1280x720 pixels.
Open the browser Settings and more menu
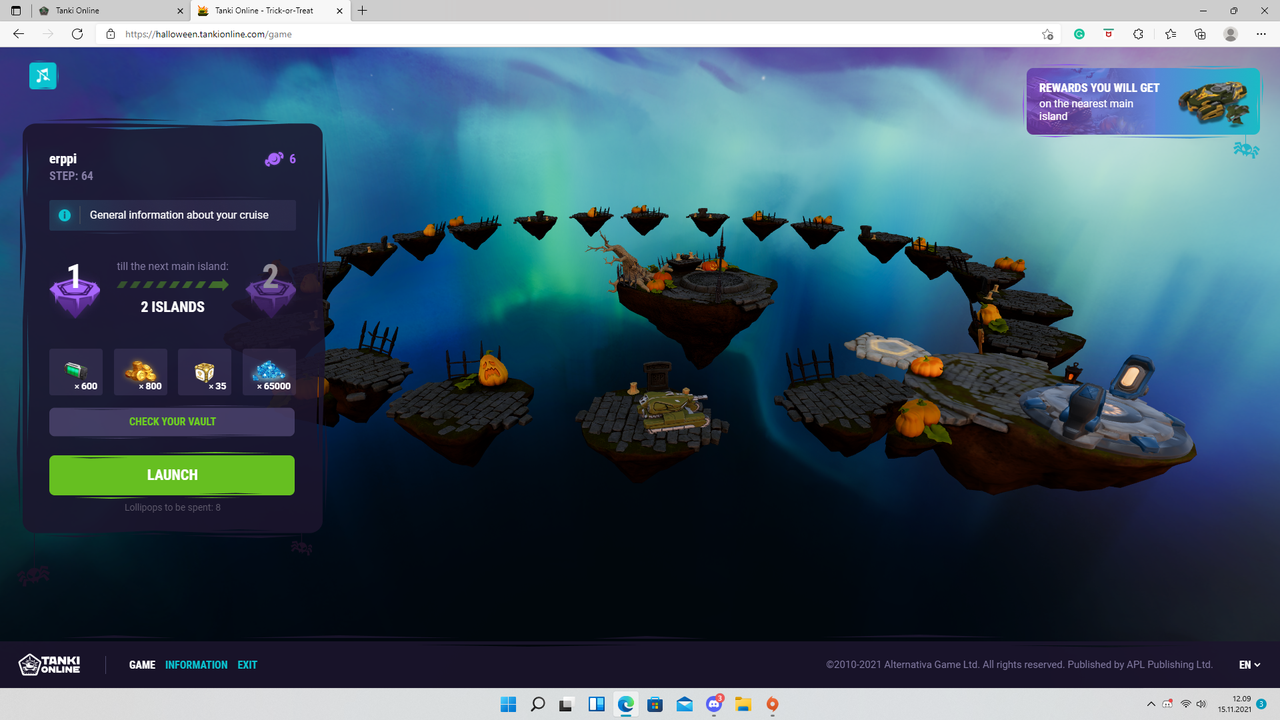tap(1261, 34)
